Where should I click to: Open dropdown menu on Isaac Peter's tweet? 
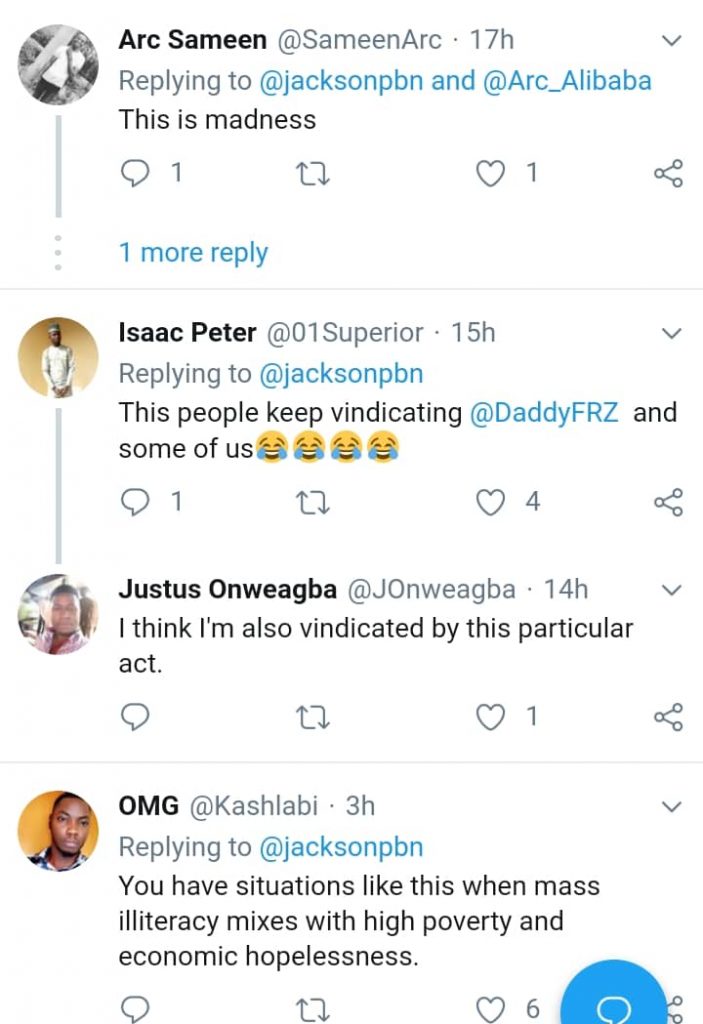[x=672, y=333]
